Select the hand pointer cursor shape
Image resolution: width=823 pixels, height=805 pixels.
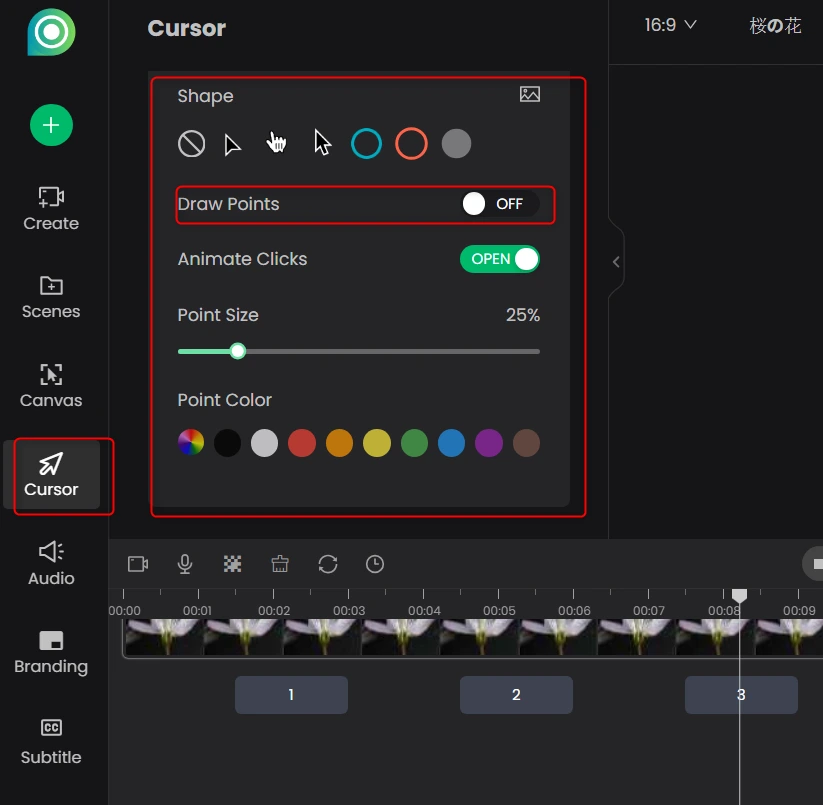(277, 144)
